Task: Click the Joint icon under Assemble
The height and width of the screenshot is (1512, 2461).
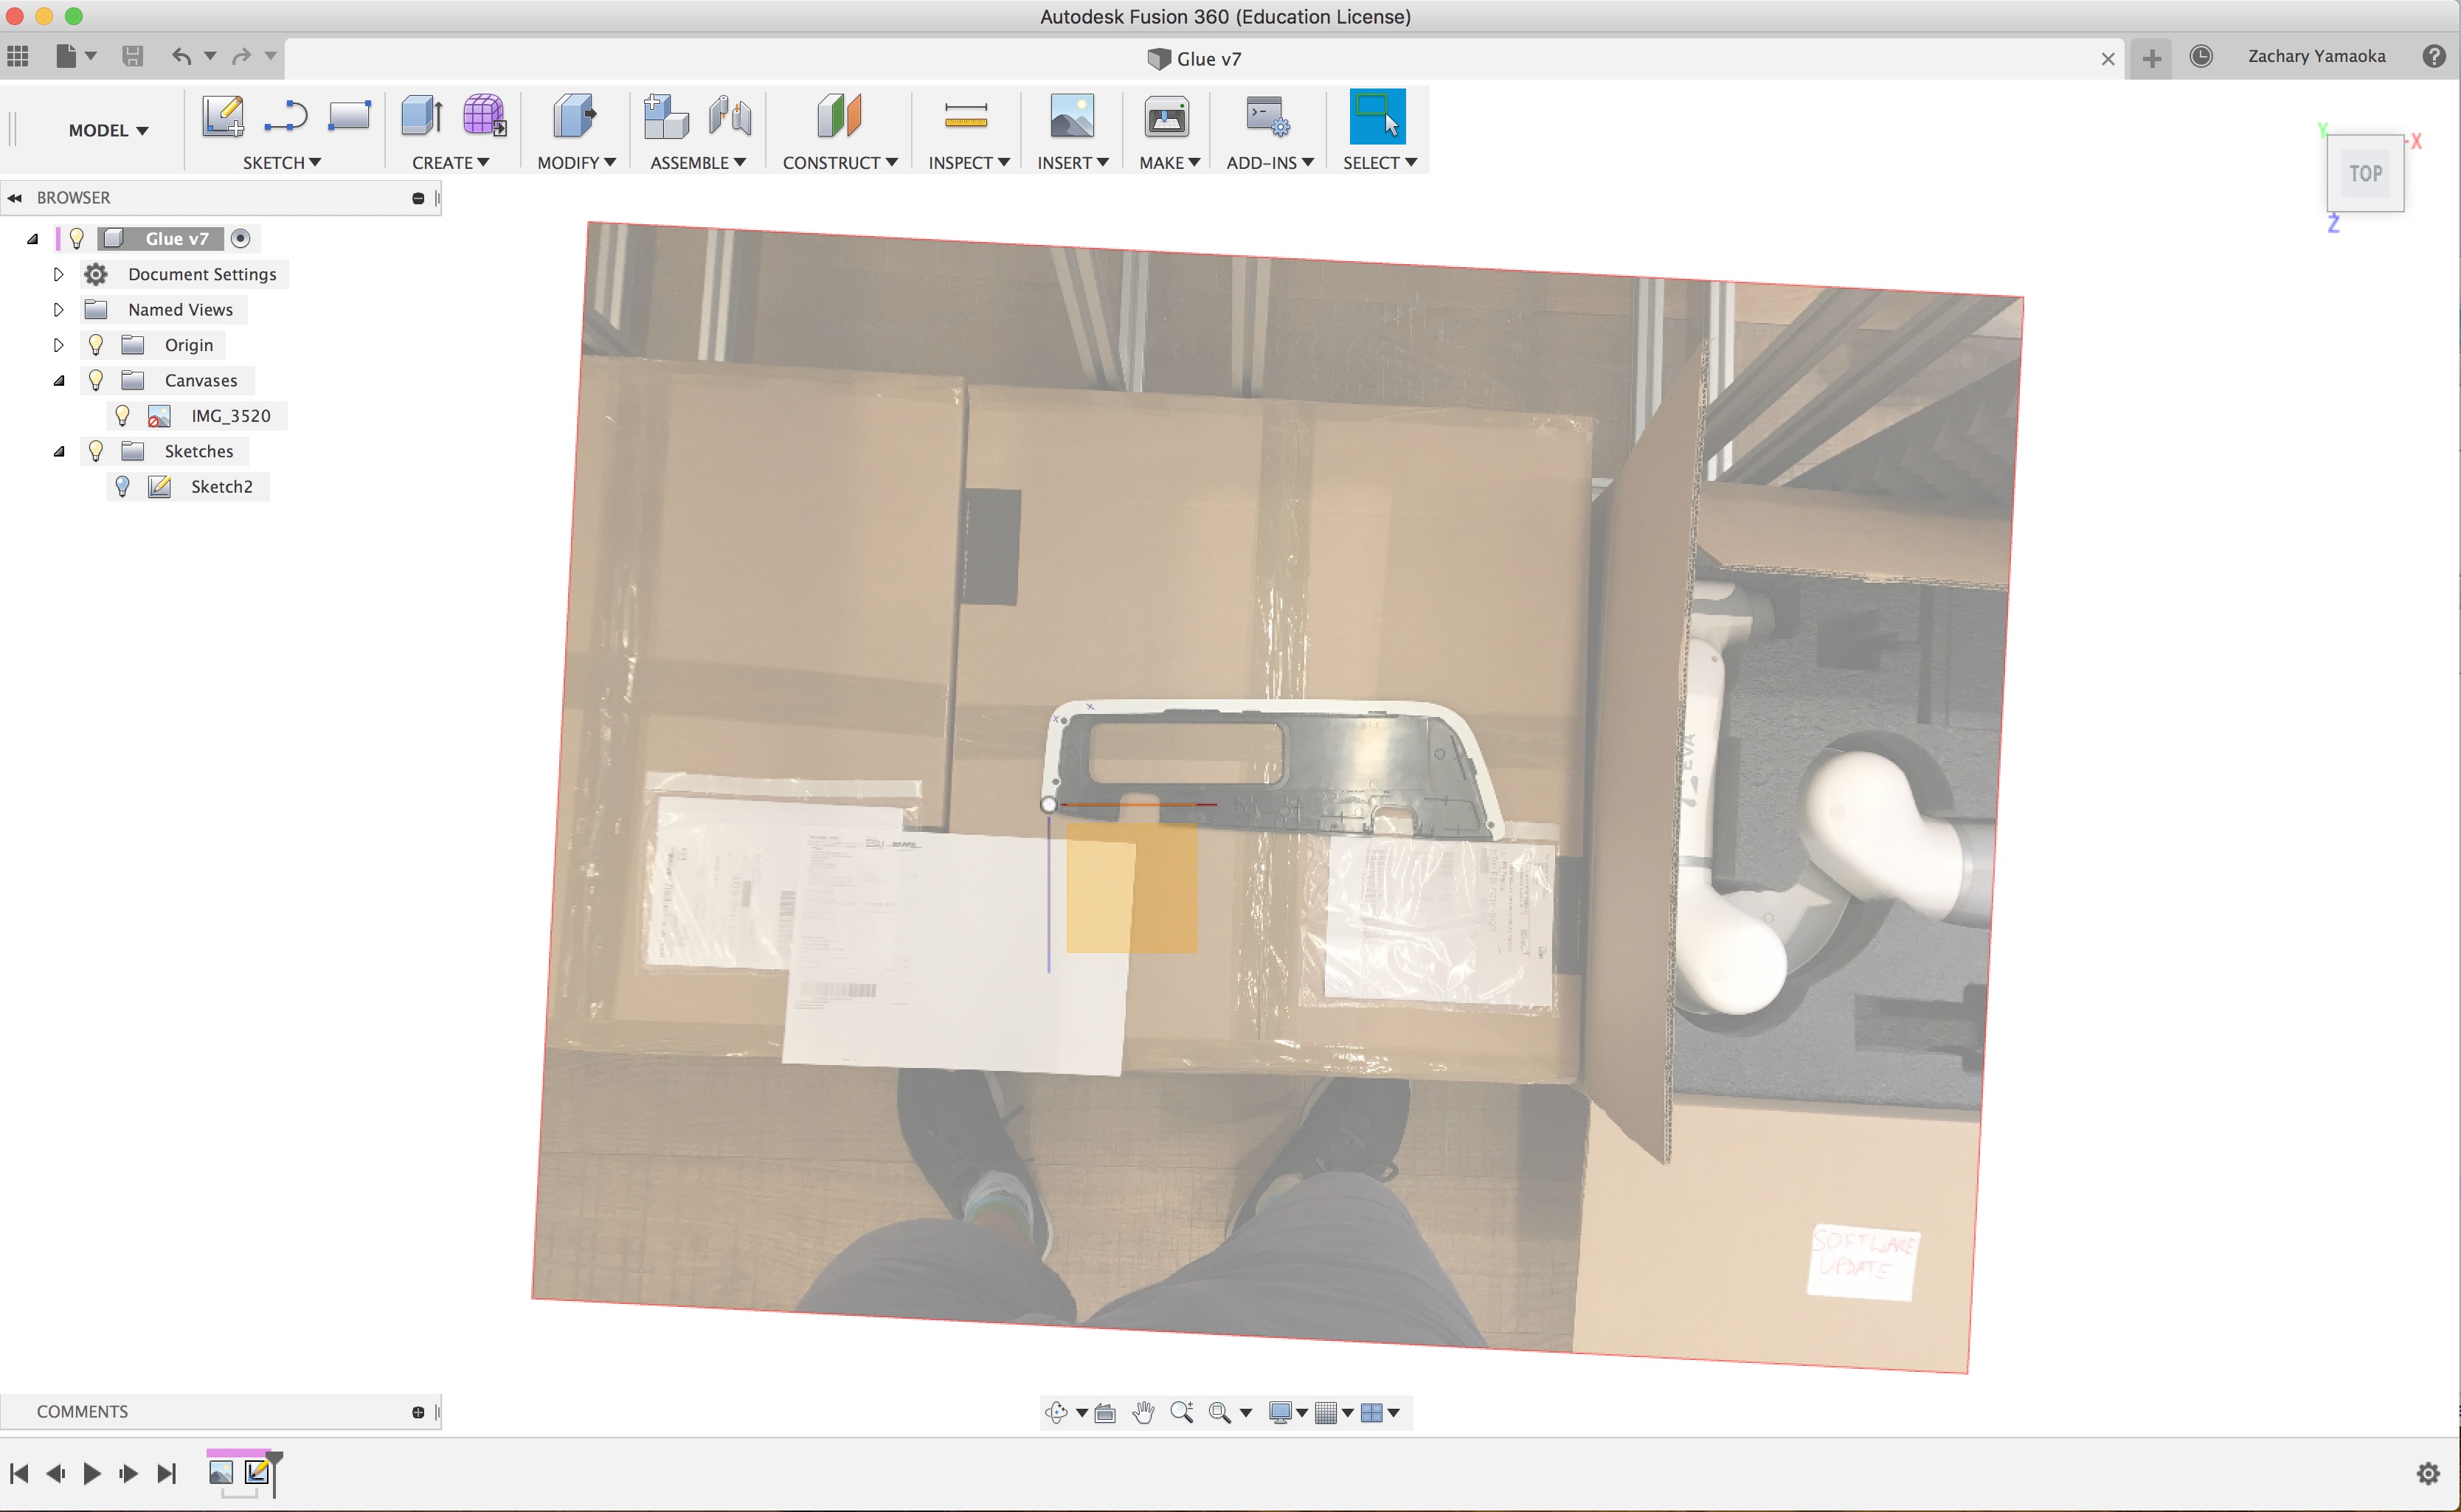Action: coord(730,117)
